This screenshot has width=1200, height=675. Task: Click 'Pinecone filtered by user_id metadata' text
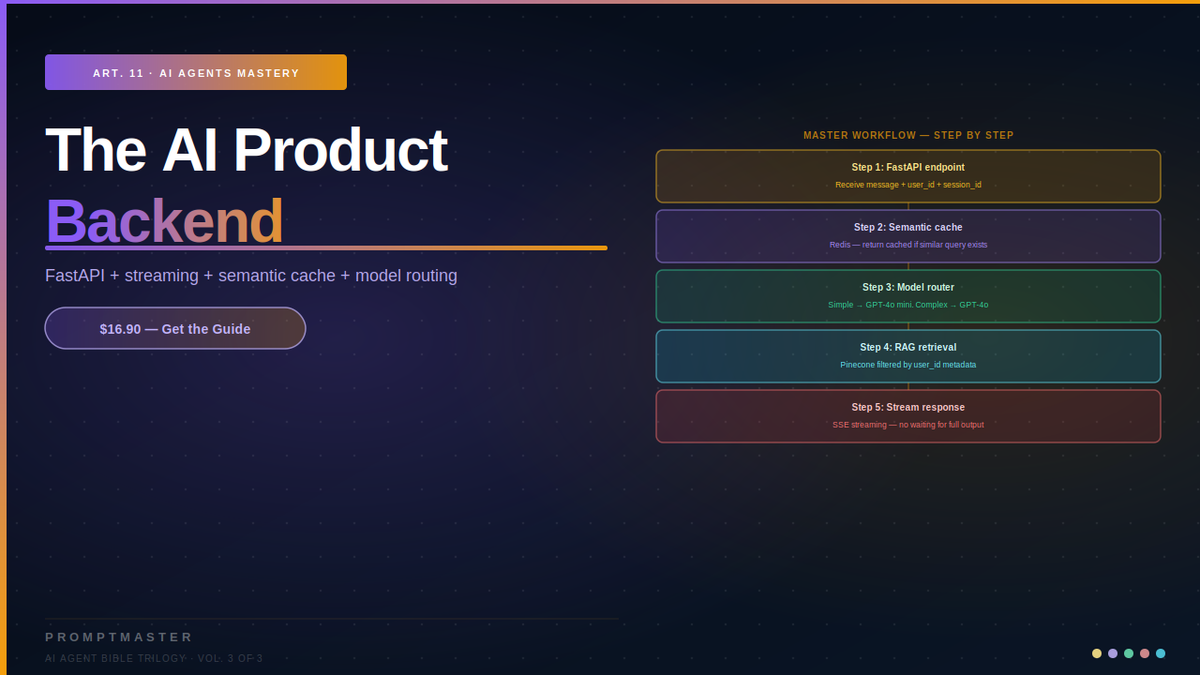pyautogui.click(x=908, y=365)
